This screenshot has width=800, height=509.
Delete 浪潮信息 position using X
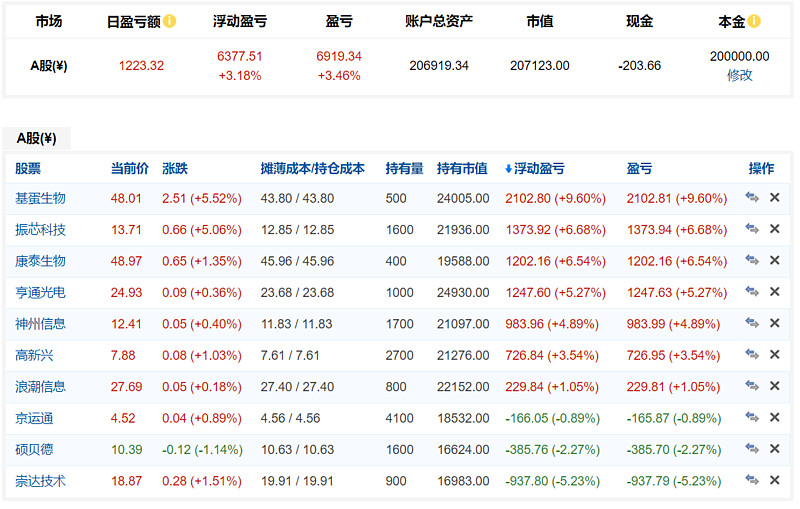(774, 386)
